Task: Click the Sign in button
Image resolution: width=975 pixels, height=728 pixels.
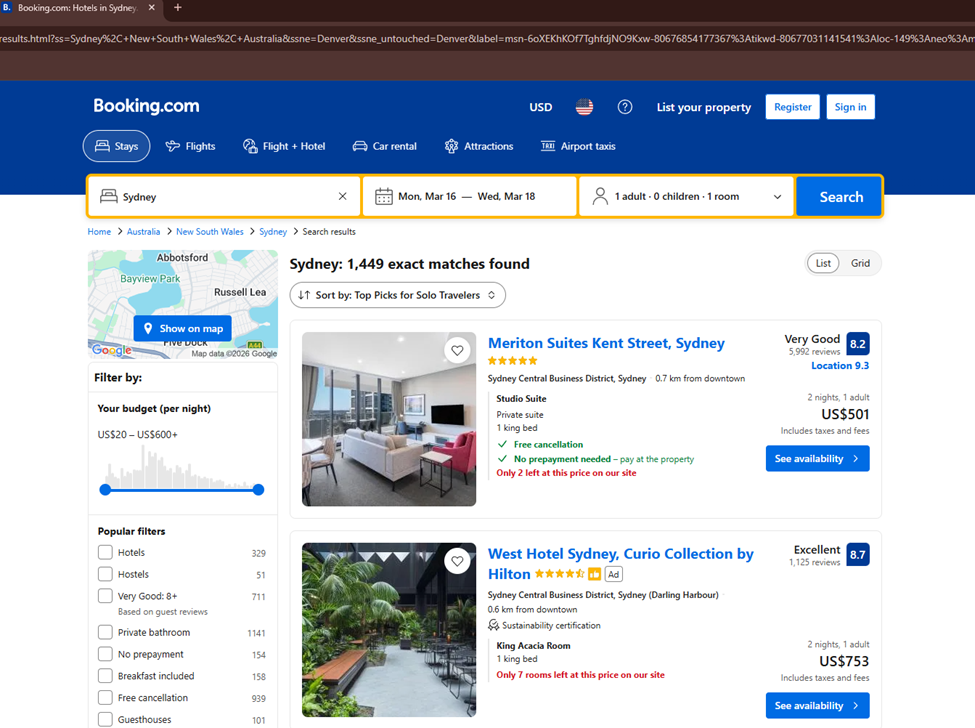Action: pos(850,107)
